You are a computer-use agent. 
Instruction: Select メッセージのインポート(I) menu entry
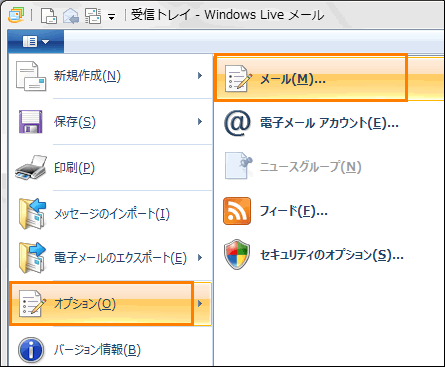point(110,214)
